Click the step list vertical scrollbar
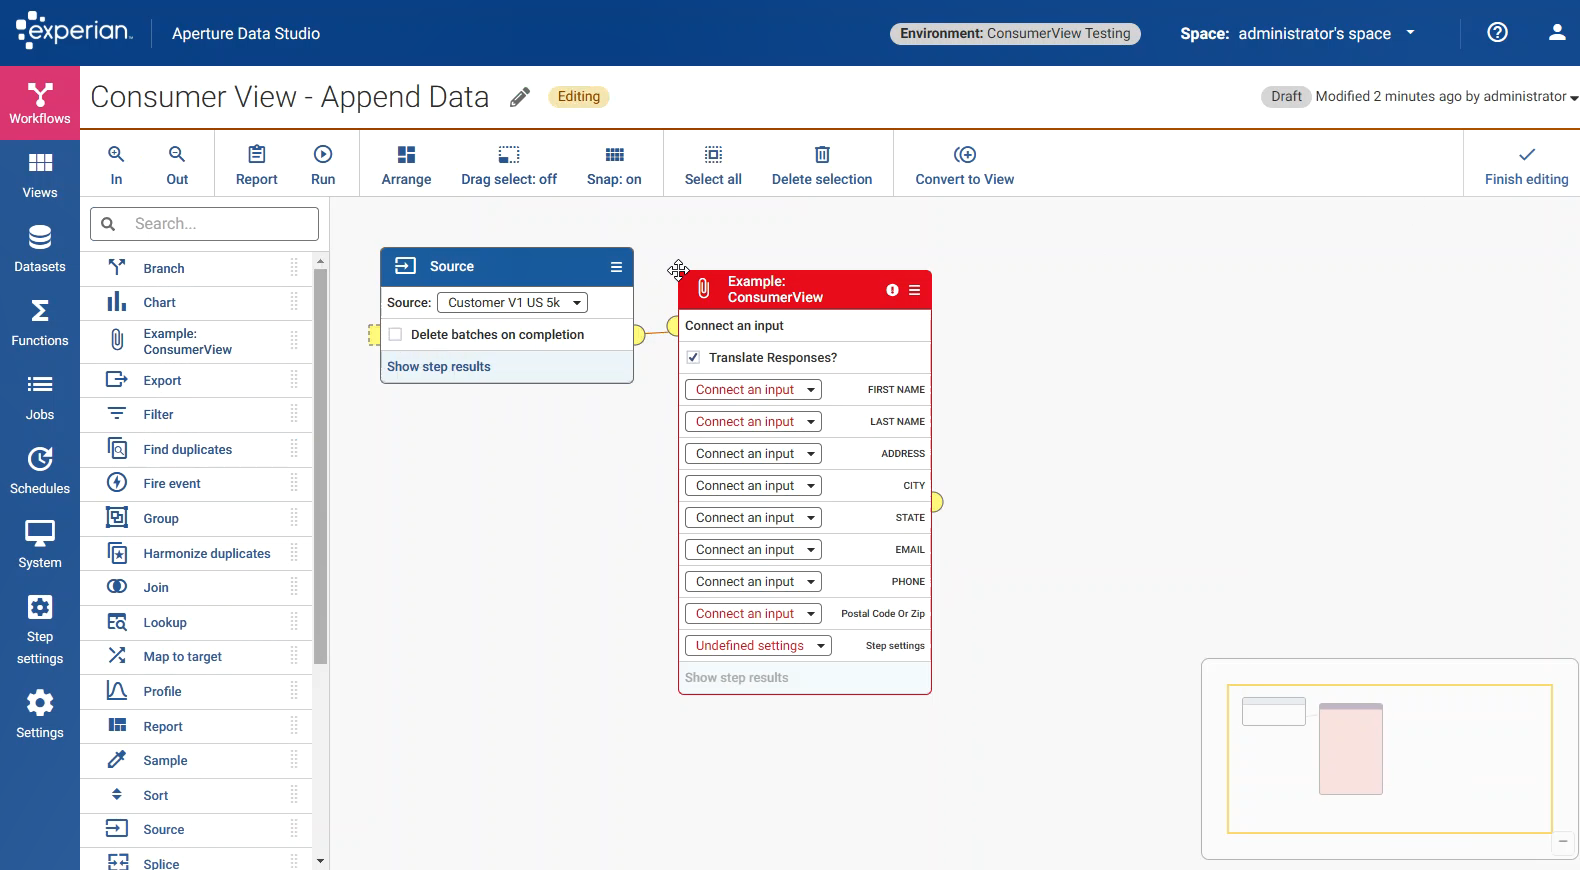Viewport: 1580px width, 870px height. pyautogui.click(x=320, y=467)
